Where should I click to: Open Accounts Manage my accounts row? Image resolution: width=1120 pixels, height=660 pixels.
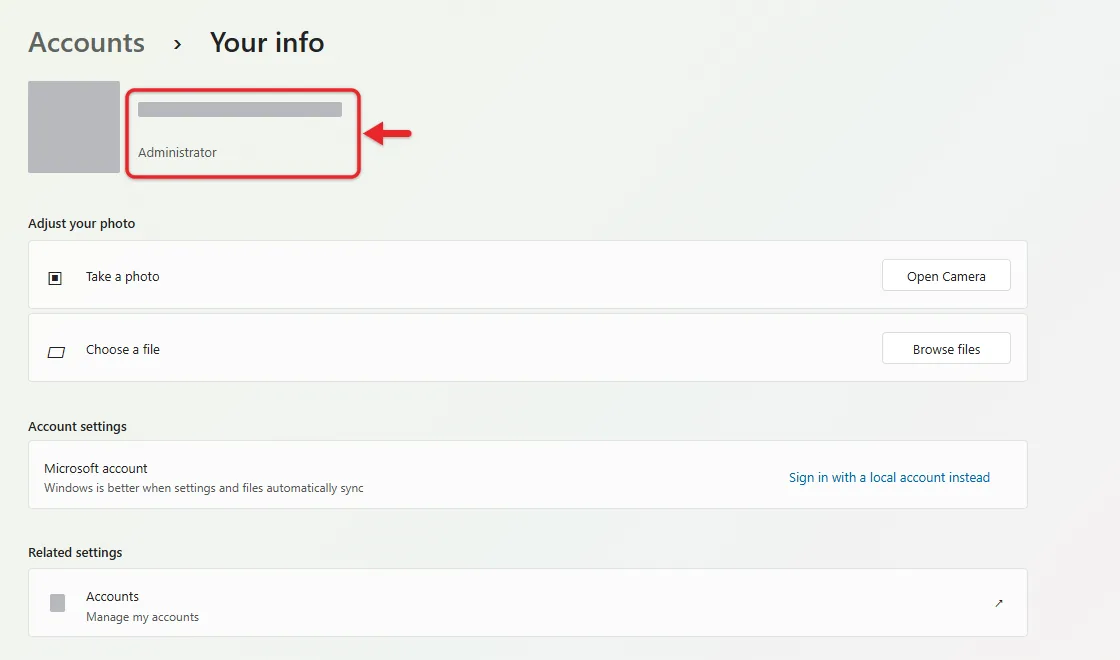[x=527, y=603]
